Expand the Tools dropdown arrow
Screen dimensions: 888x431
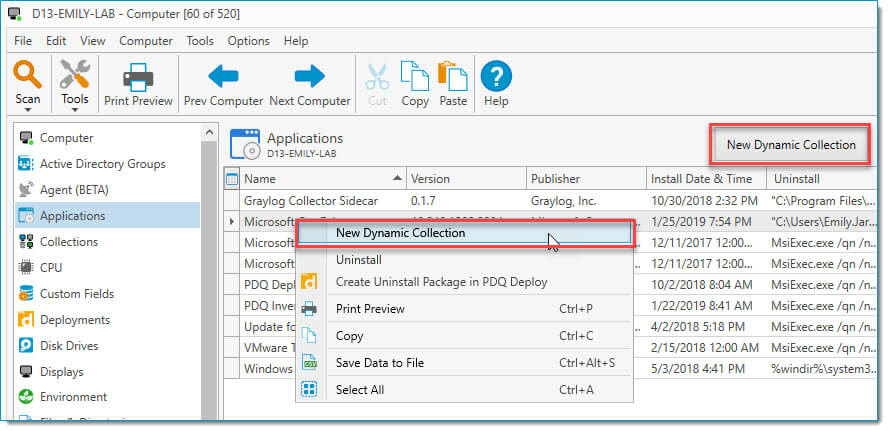tap(75, 110)
